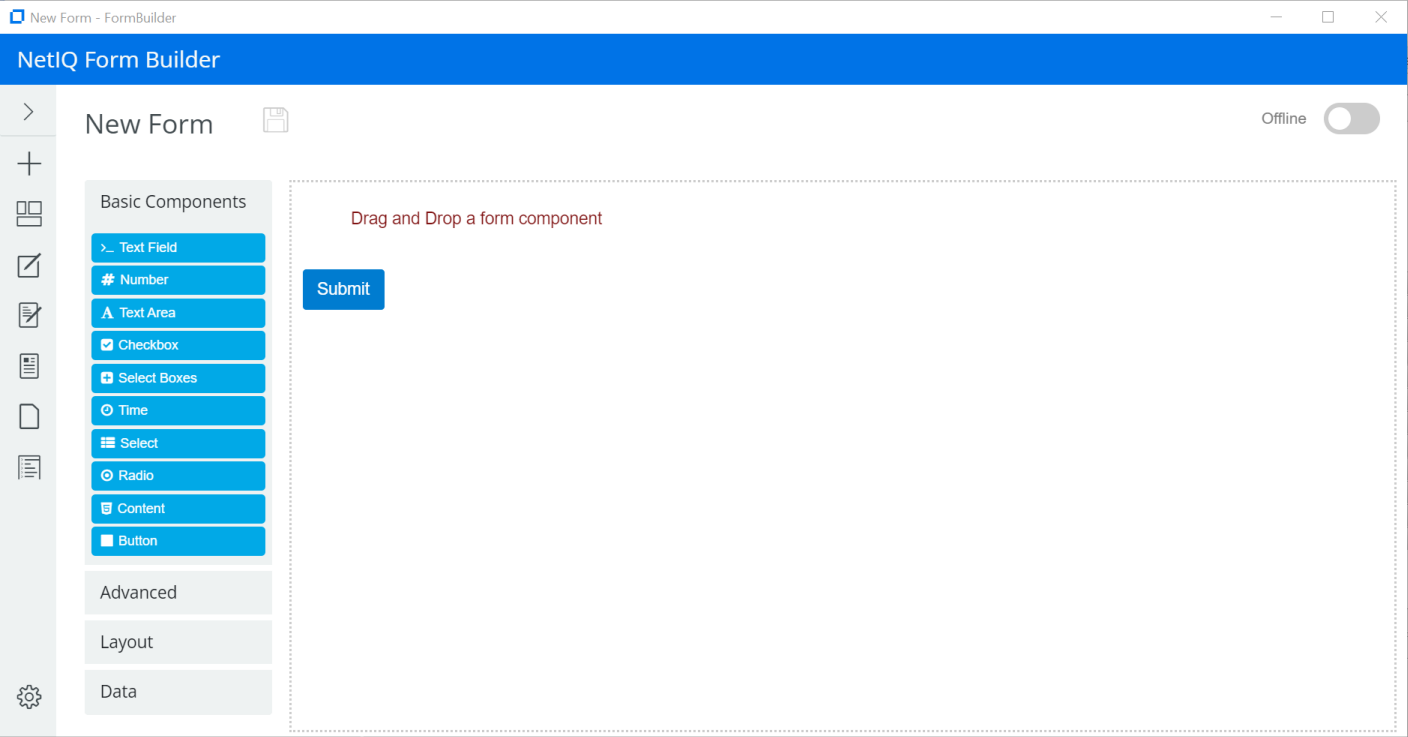This screenshot has width=1408, height=737.
Task: Open settings via the gear icon
Action: [29, 697]
